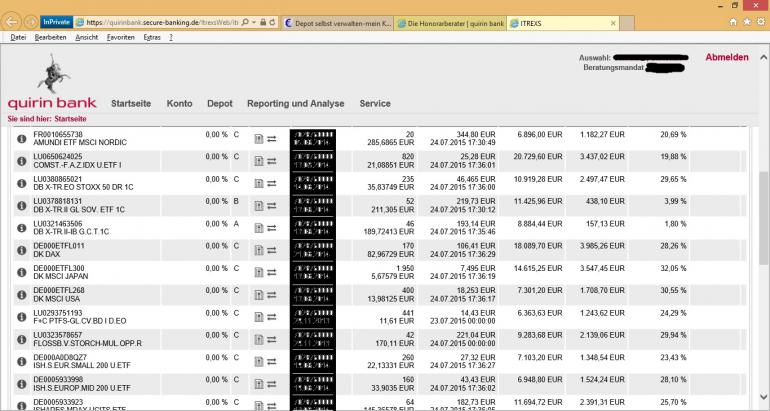Switch to Depot selbst verwalten tab

coord(337,23)
